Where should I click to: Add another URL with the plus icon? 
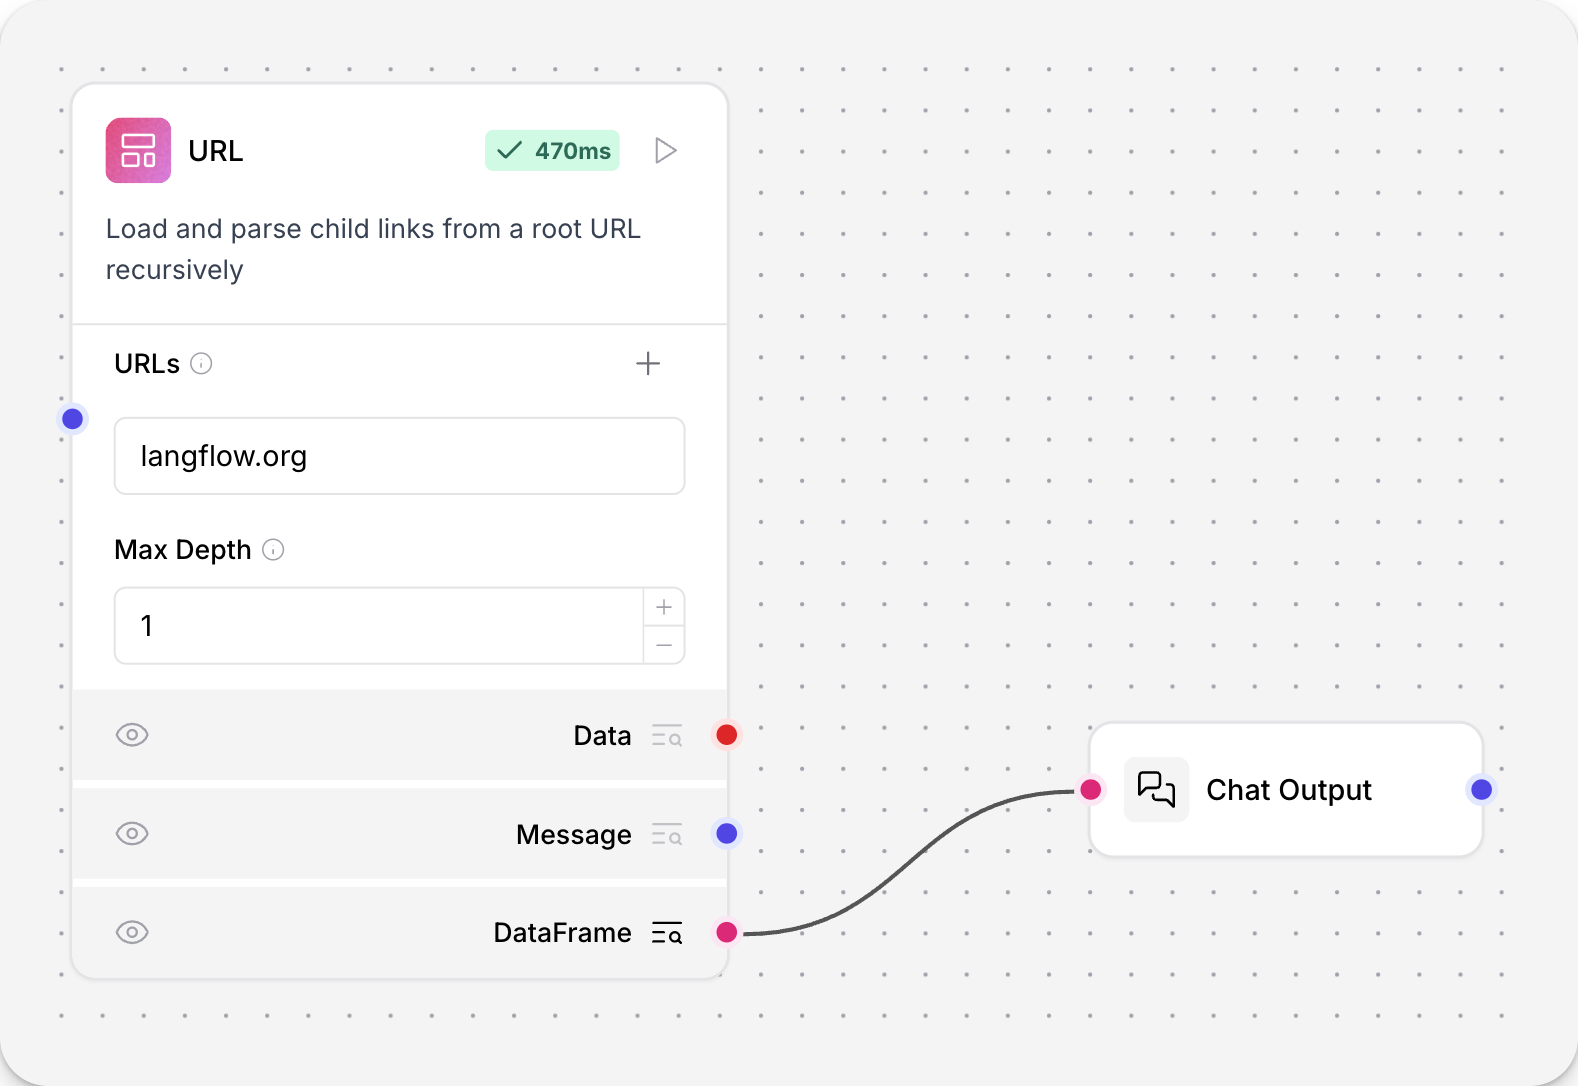(648, 364)
